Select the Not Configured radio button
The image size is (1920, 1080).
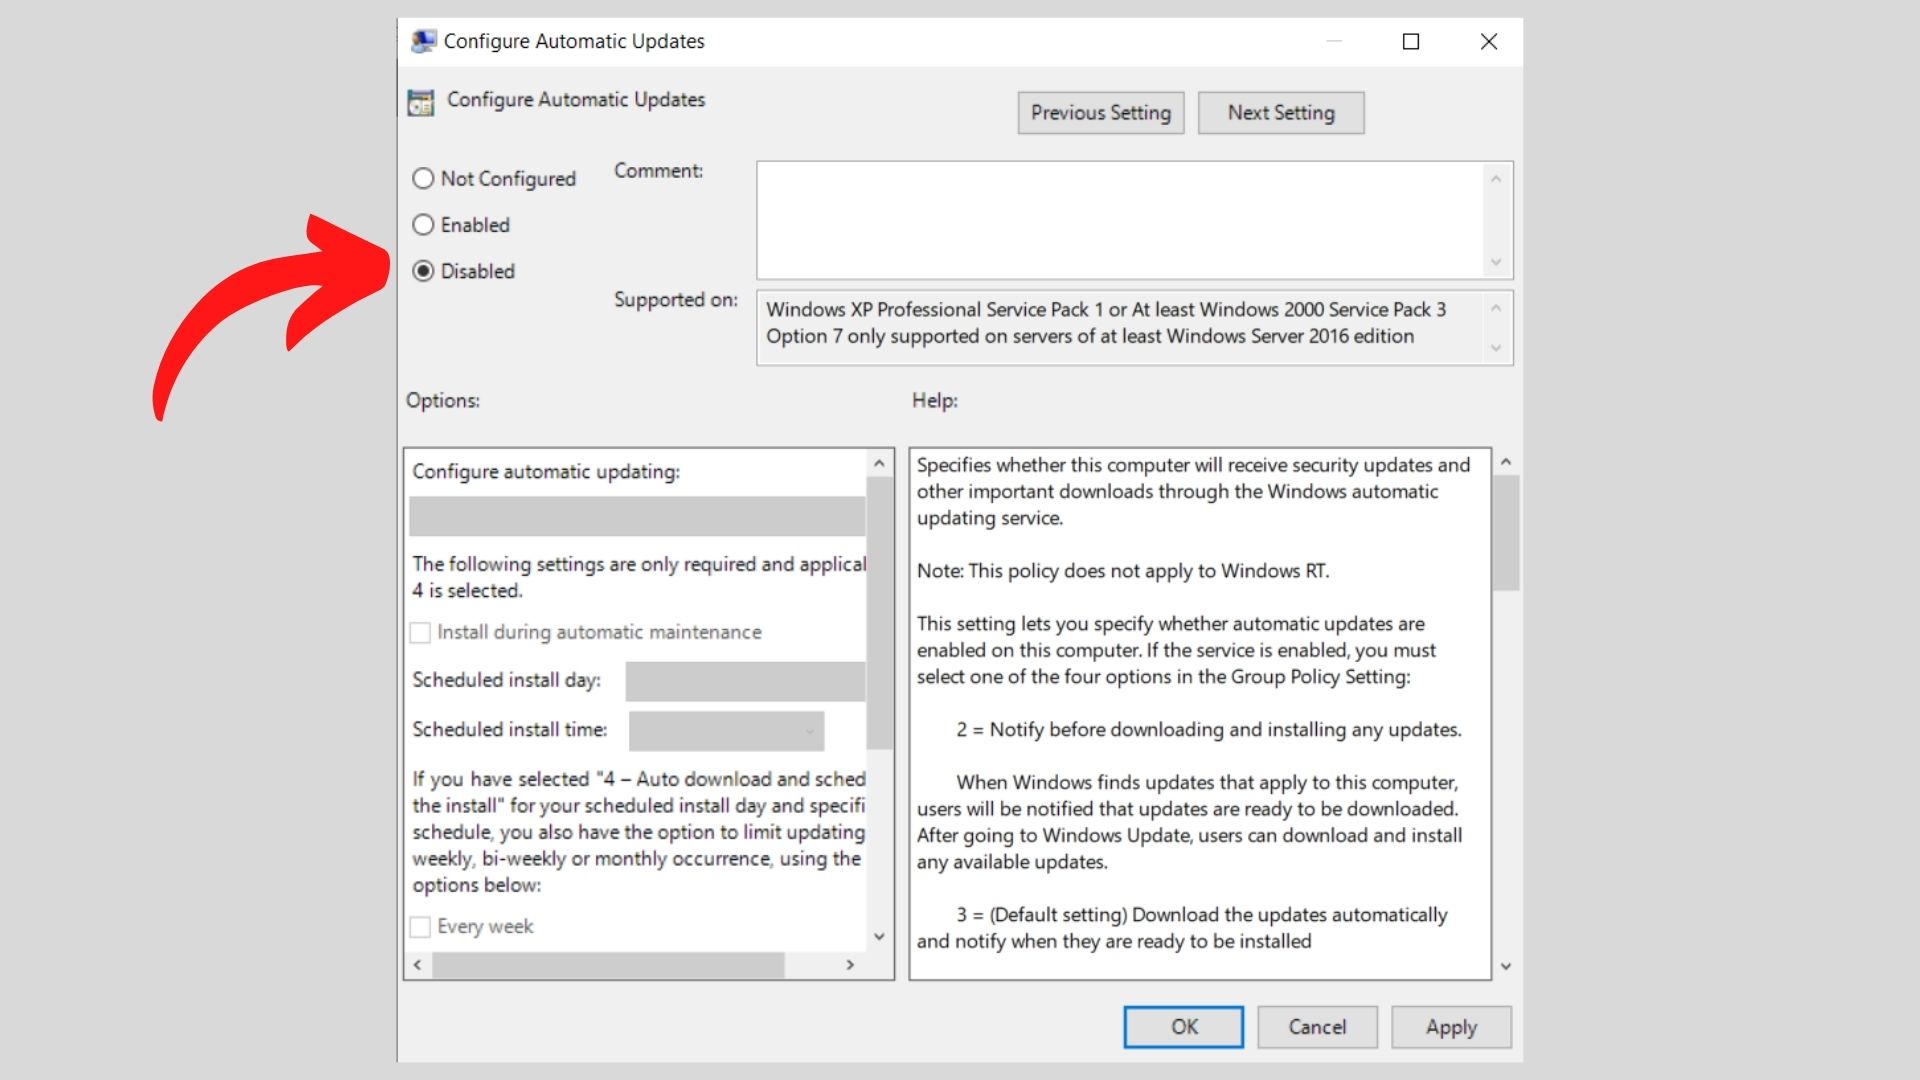point(423,178)
